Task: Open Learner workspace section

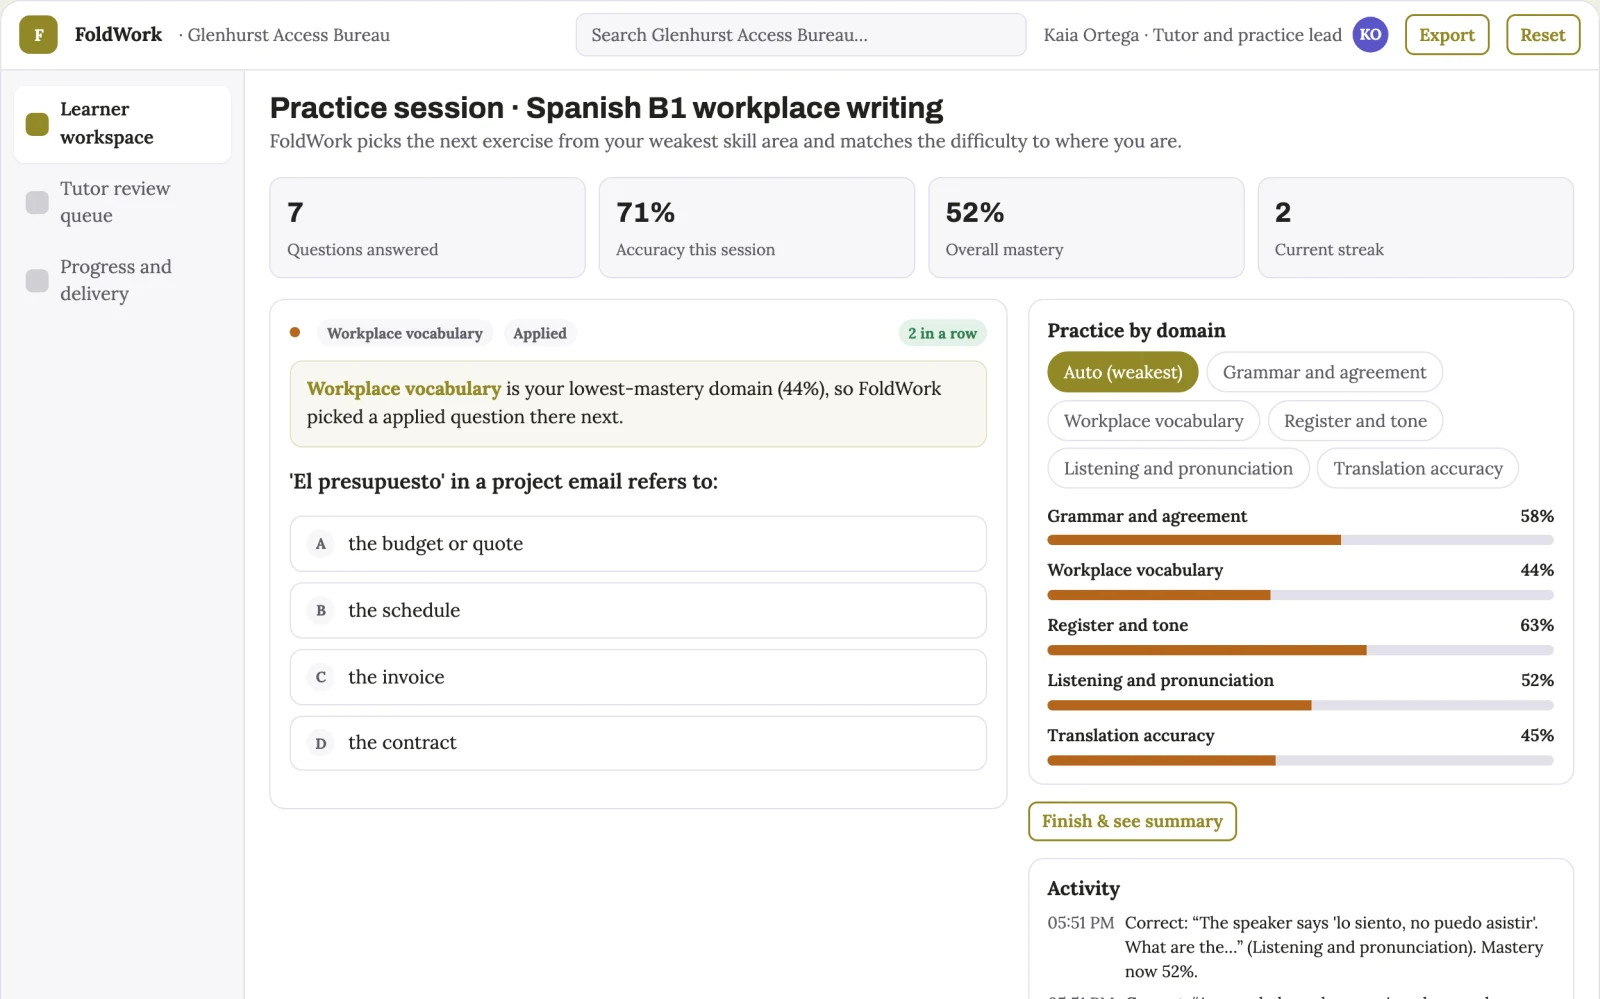Action: point(122,124)
